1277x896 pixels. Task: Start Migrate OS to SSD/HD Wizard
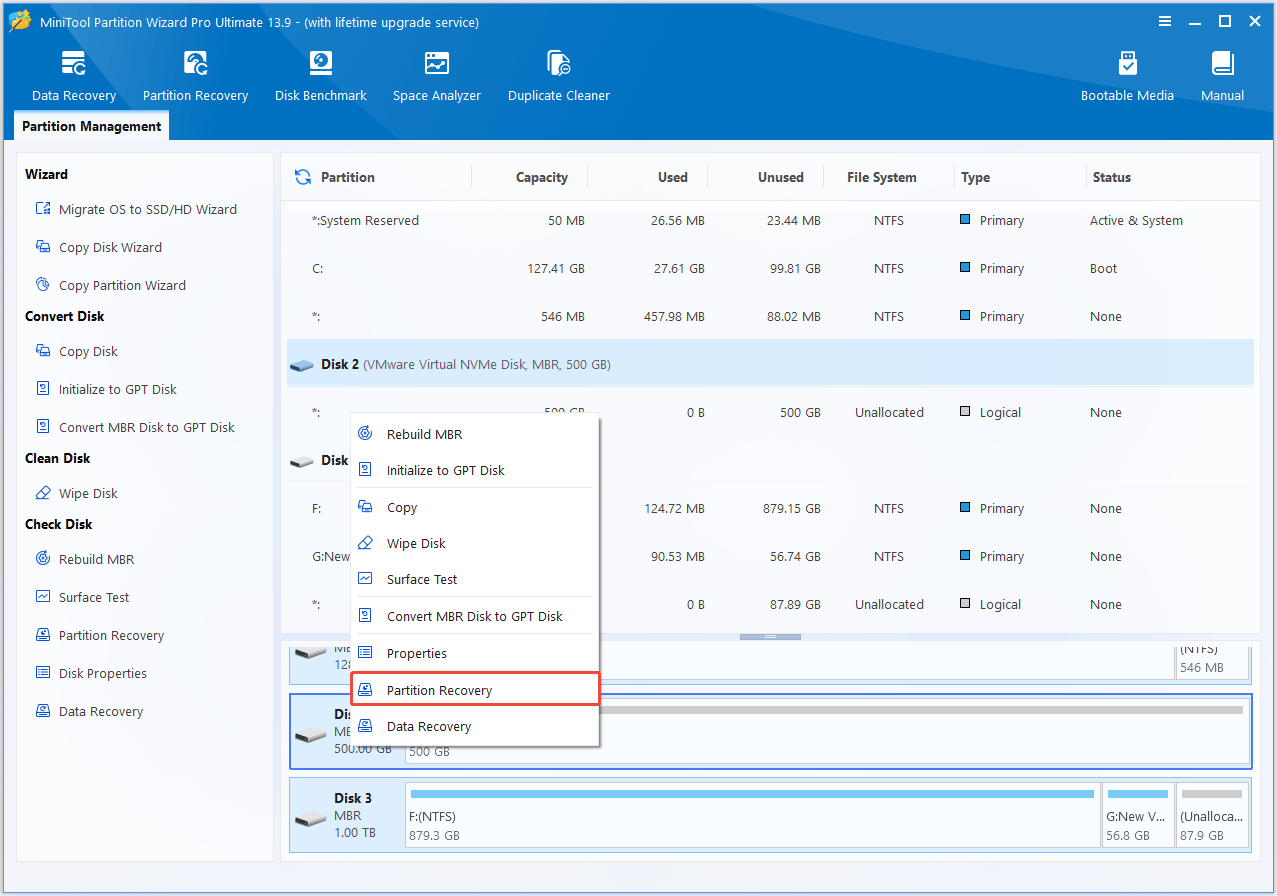tap(136, 209)
